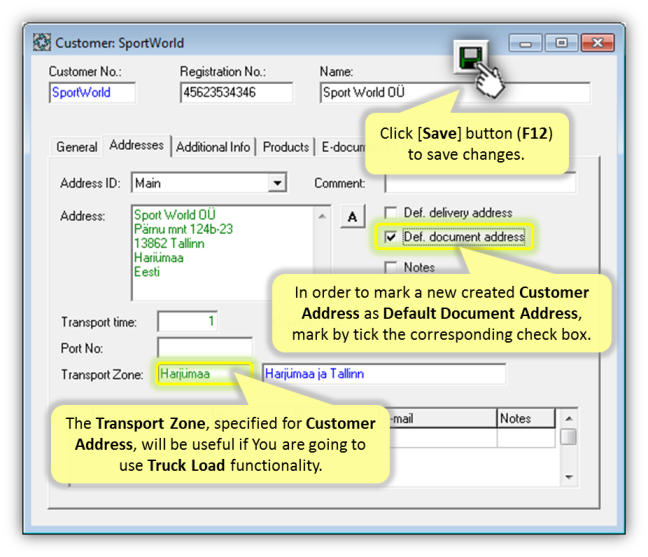Click the Name field Sport World OÜ
The height and width of the screenshot is (557, 648).
tap(455, 93)
